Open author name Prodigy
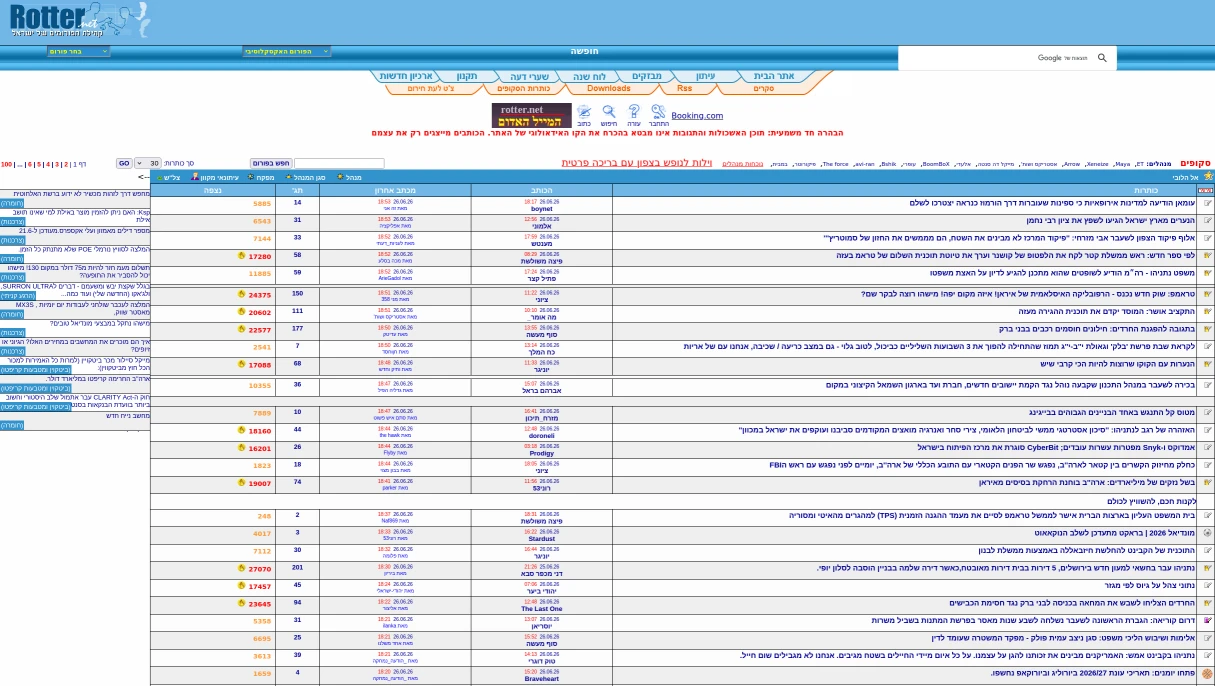Screen dimensions: 1215x686 pyautogui.click(x=541, y=453)
